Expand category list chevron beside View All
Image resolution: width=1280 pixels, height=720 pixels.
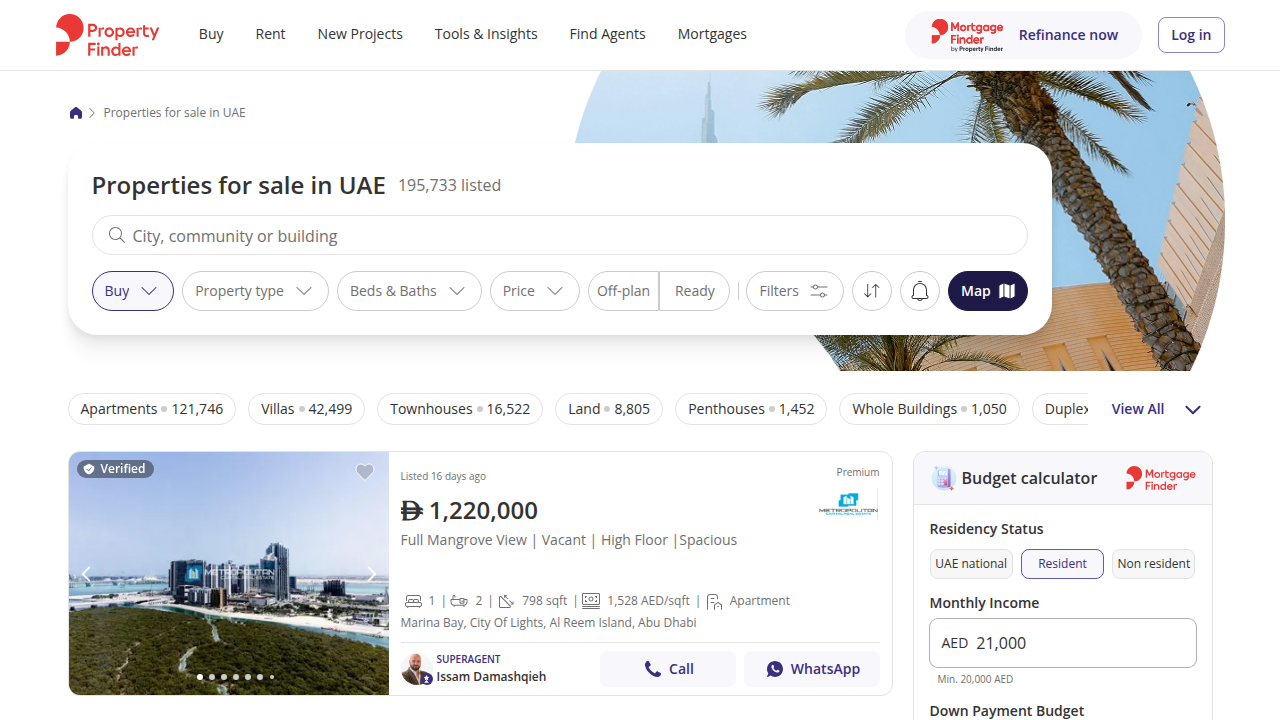click(x=1193, y=409)
